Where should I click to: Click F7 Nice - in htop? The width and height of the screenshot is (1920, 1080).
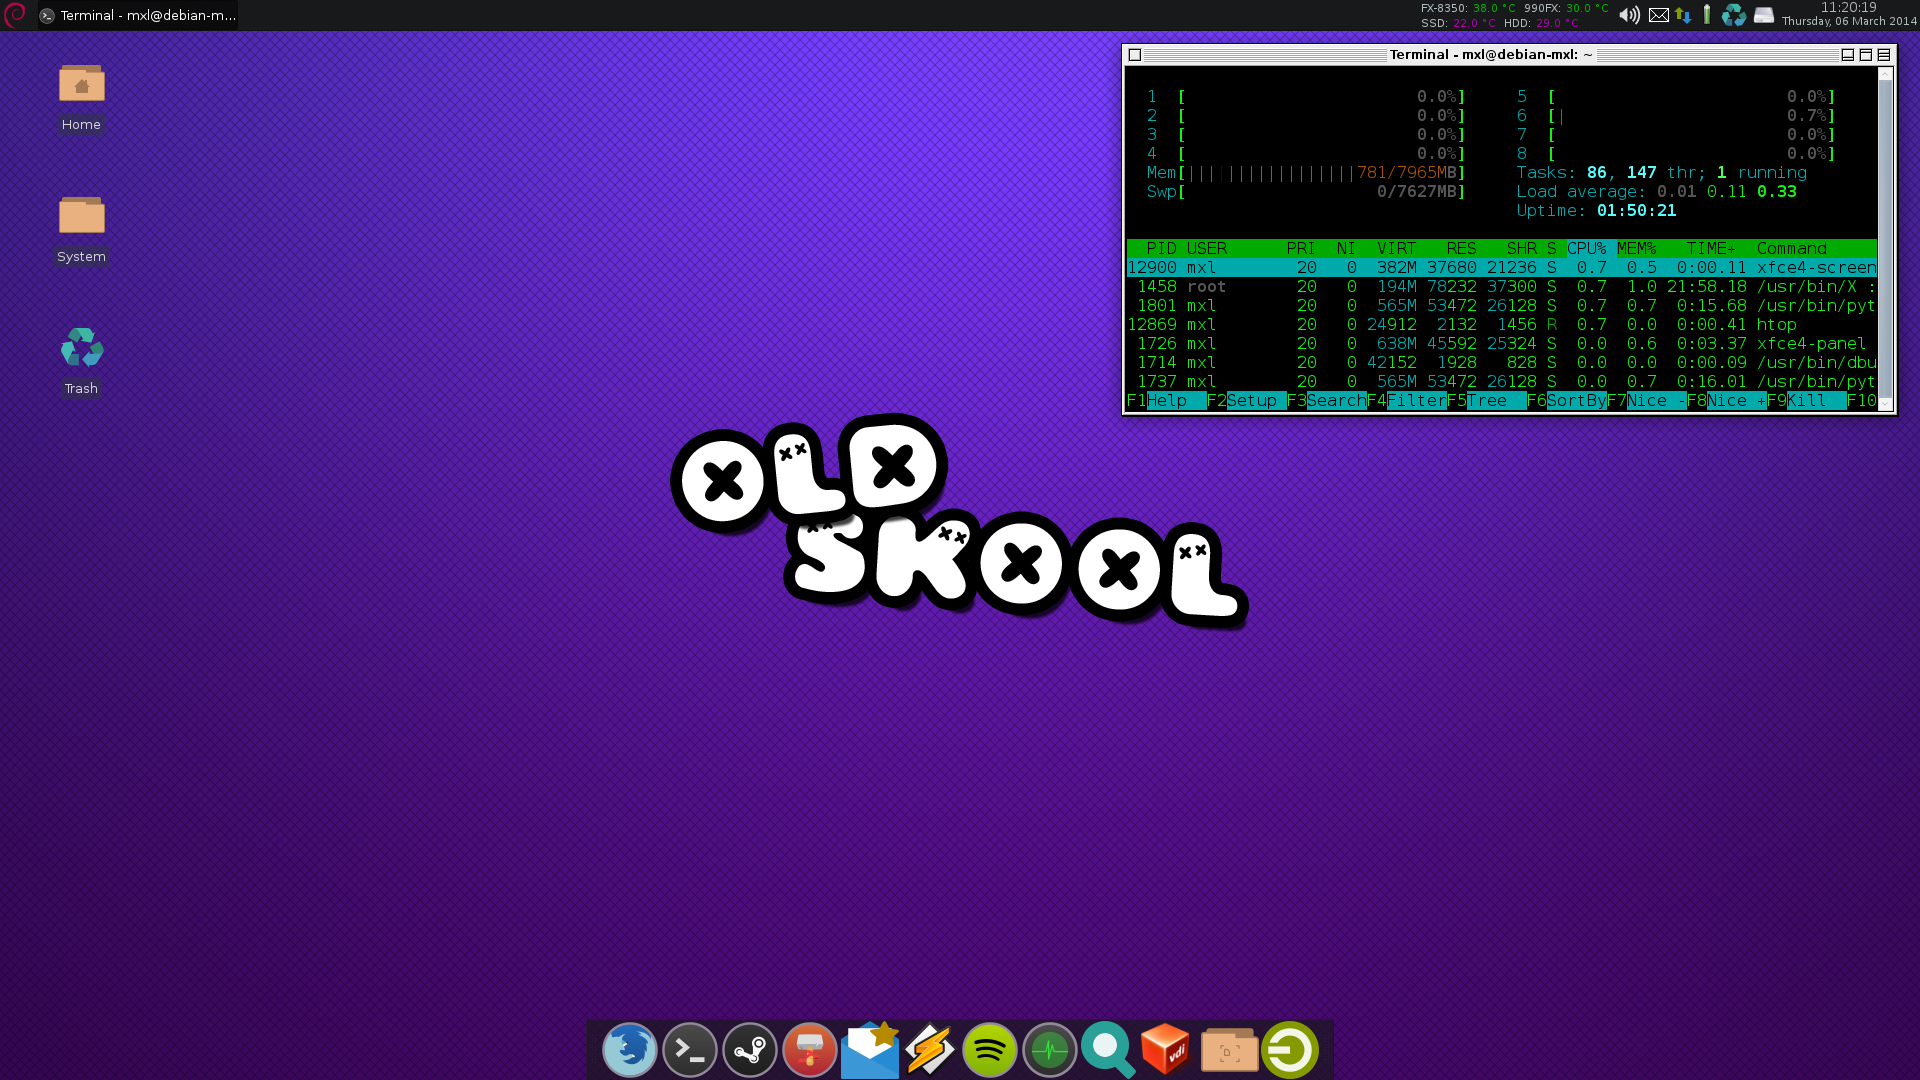(x=1646, y=401)
